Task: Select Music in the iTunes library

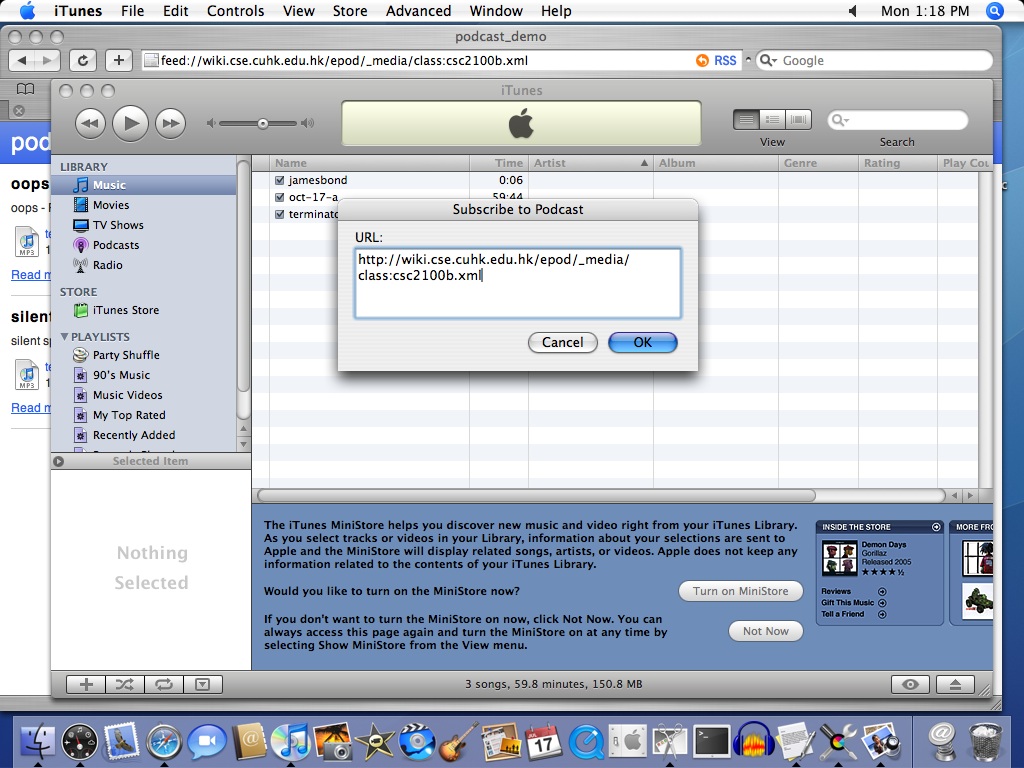Action: coord(144,185)
